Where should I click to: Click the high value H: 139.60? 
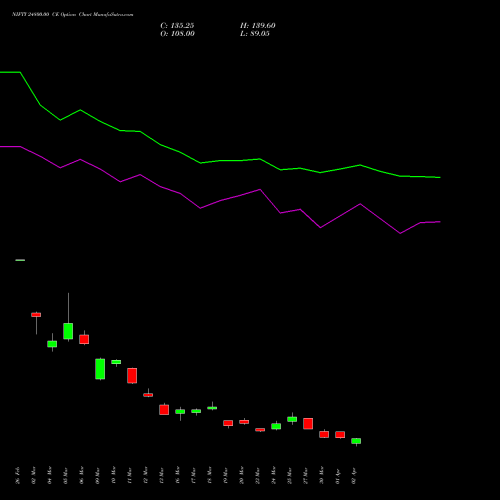click(x=258, y=26)
